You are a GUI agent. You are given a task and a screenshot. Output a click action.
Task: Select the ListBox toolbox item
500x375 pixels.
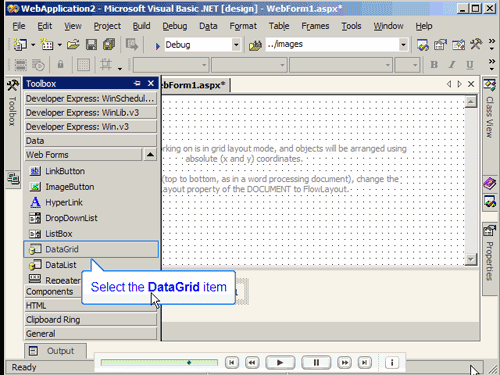coord(91,234)
